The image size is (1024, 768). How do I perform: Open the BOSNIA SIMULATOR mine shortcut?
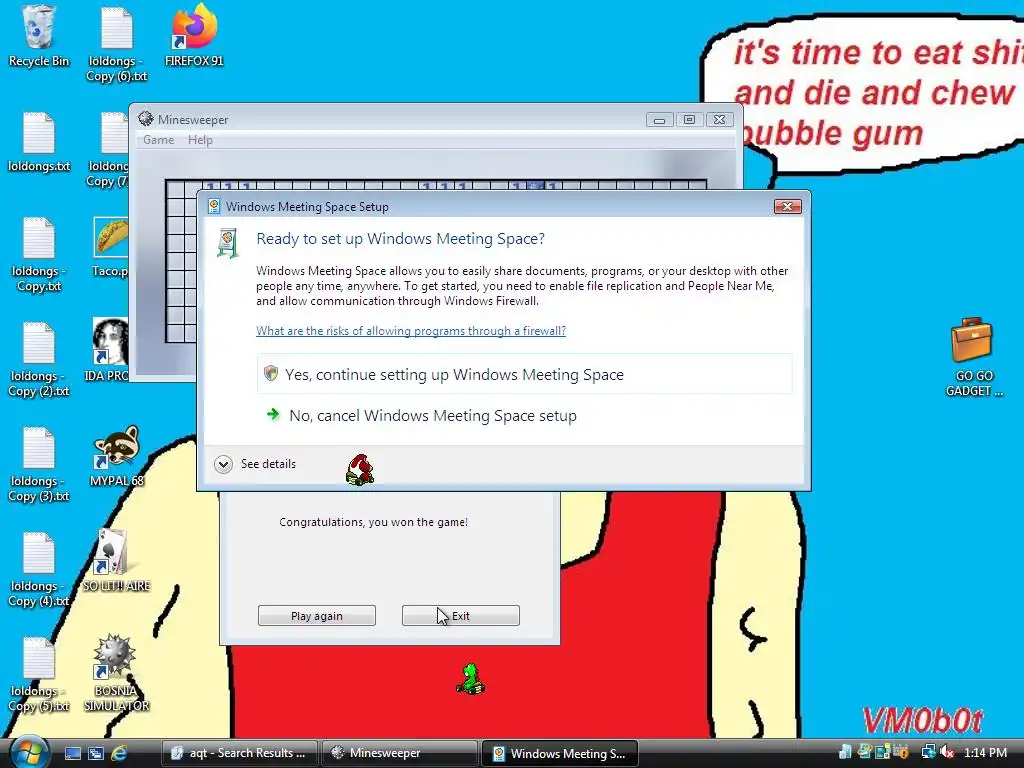pos(116,673)
